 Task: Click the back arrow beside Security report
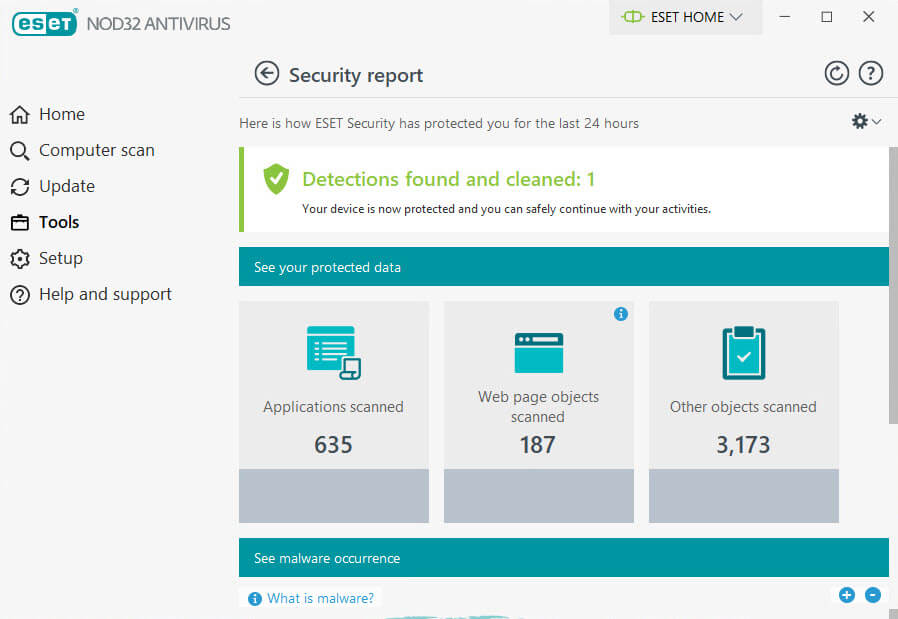(x=266, y=73)
